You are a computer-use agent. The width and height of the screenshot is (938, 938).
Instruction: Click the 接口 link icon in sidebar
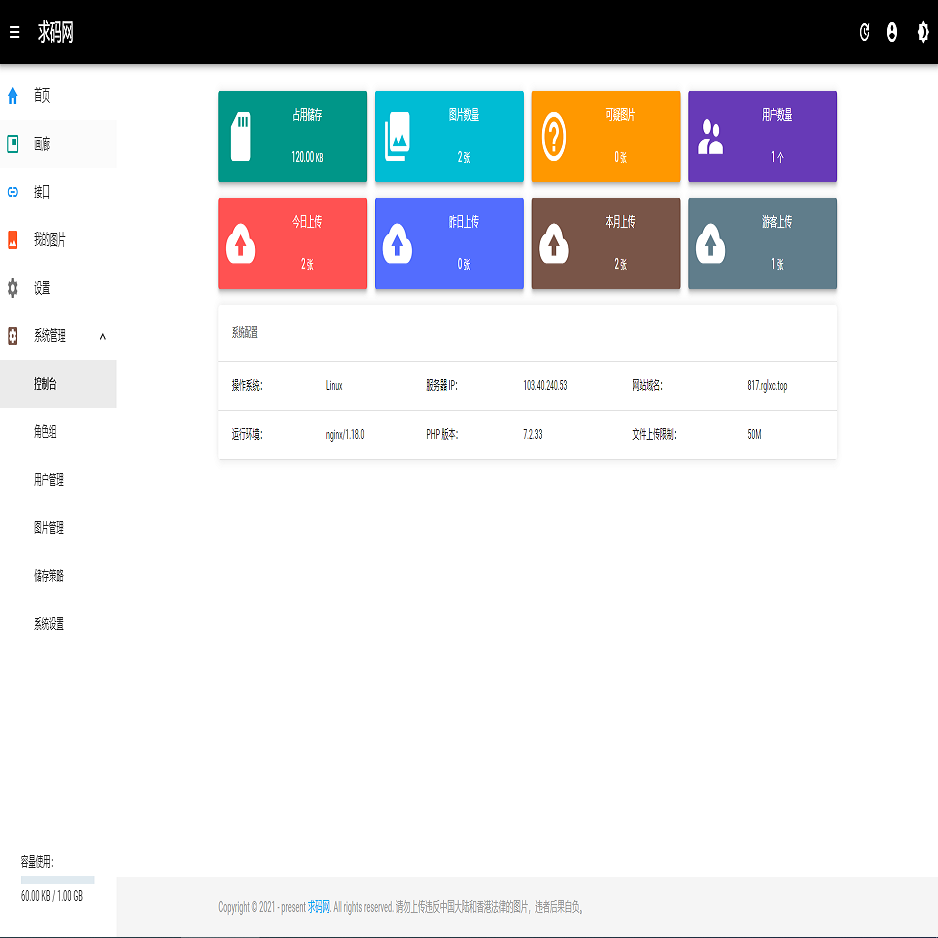tap(13, 192)
